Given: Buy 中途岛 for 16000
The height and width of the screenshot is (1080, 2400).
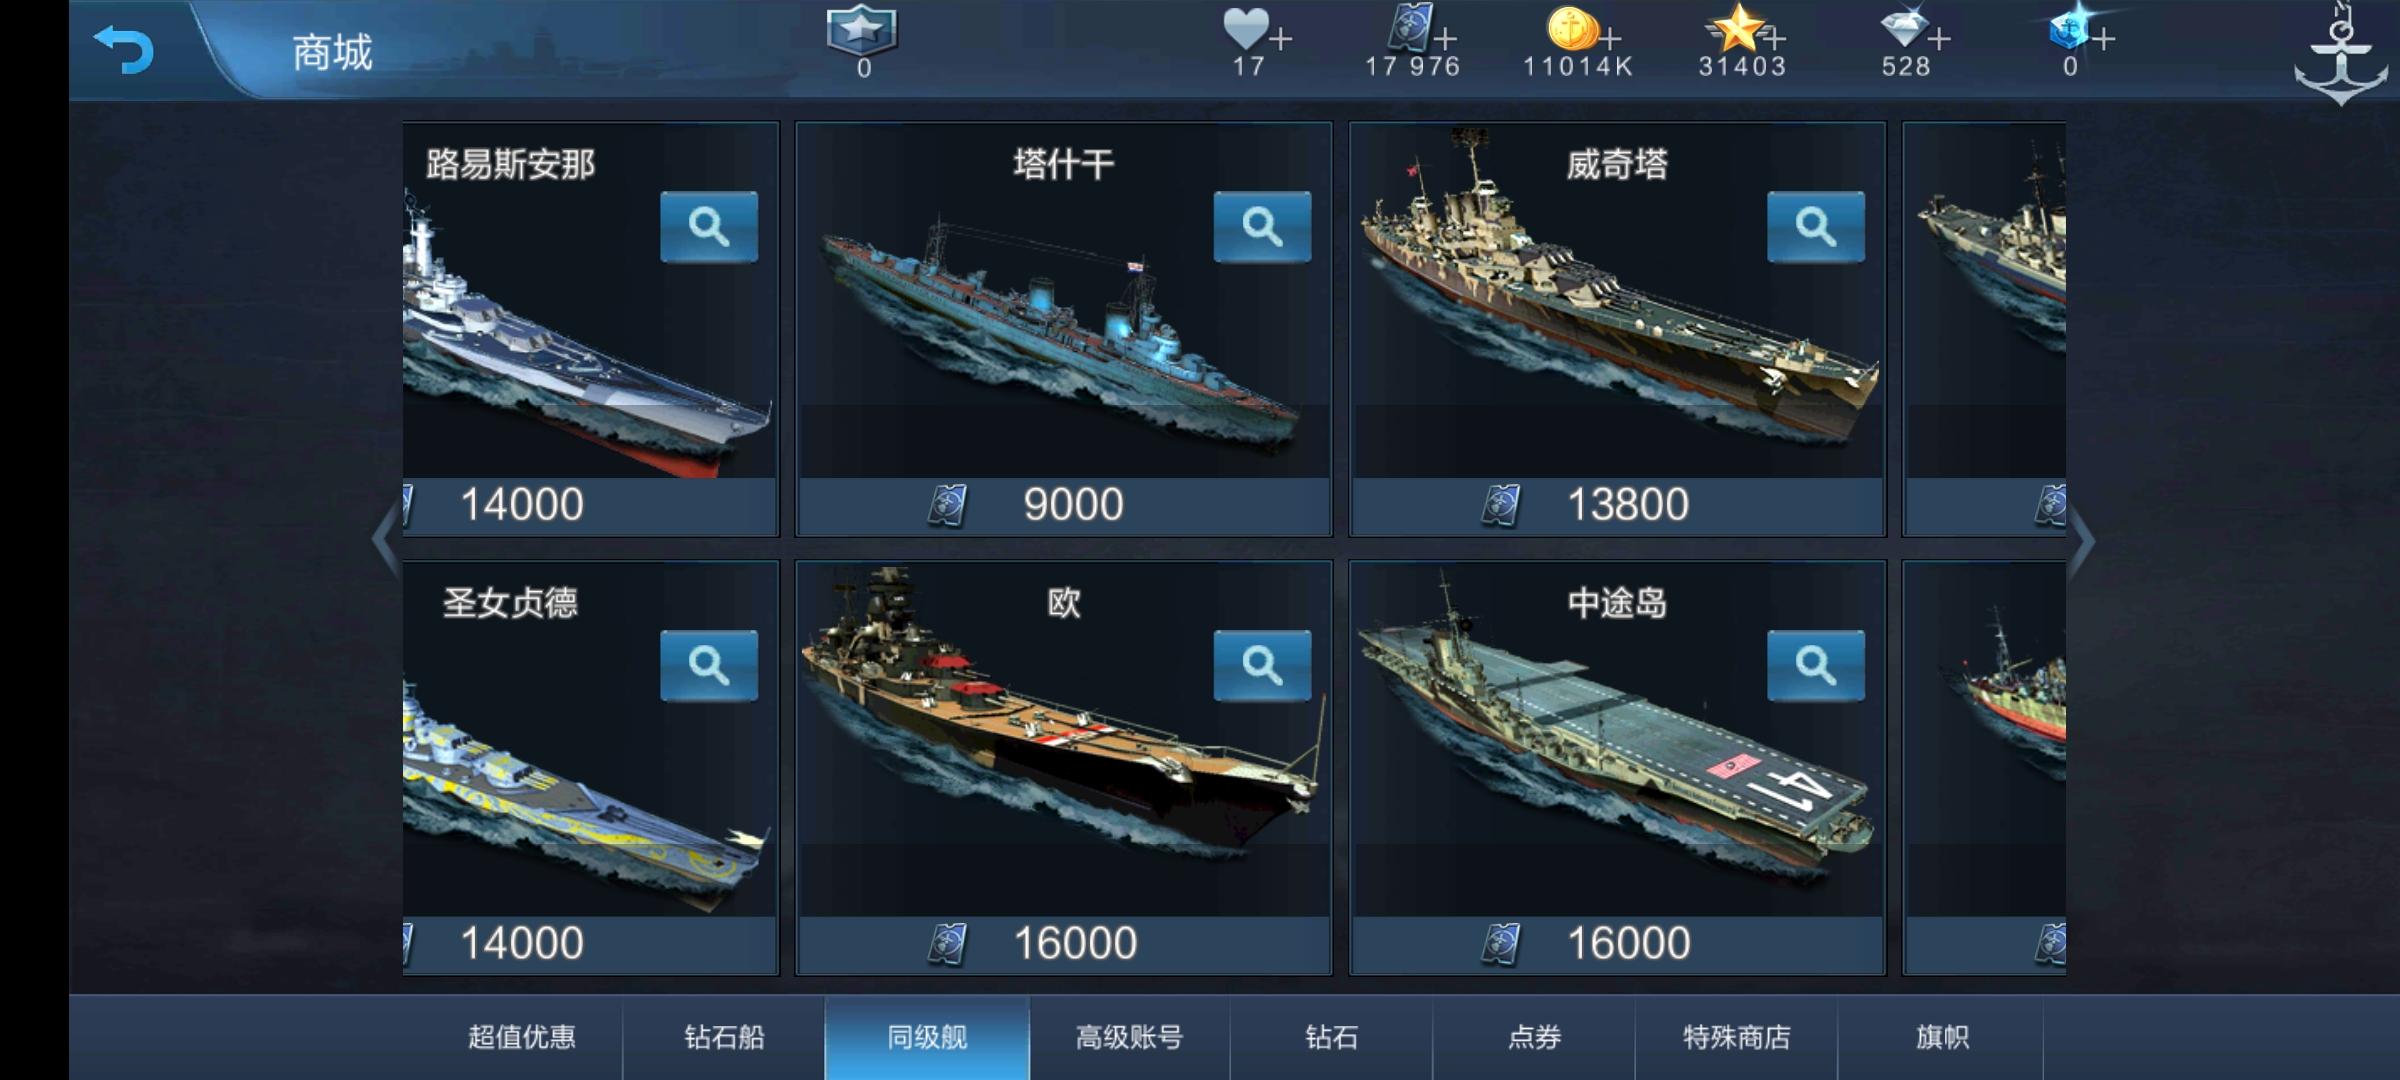Looking at the screenshot, I should click(x=1617, y=944).
